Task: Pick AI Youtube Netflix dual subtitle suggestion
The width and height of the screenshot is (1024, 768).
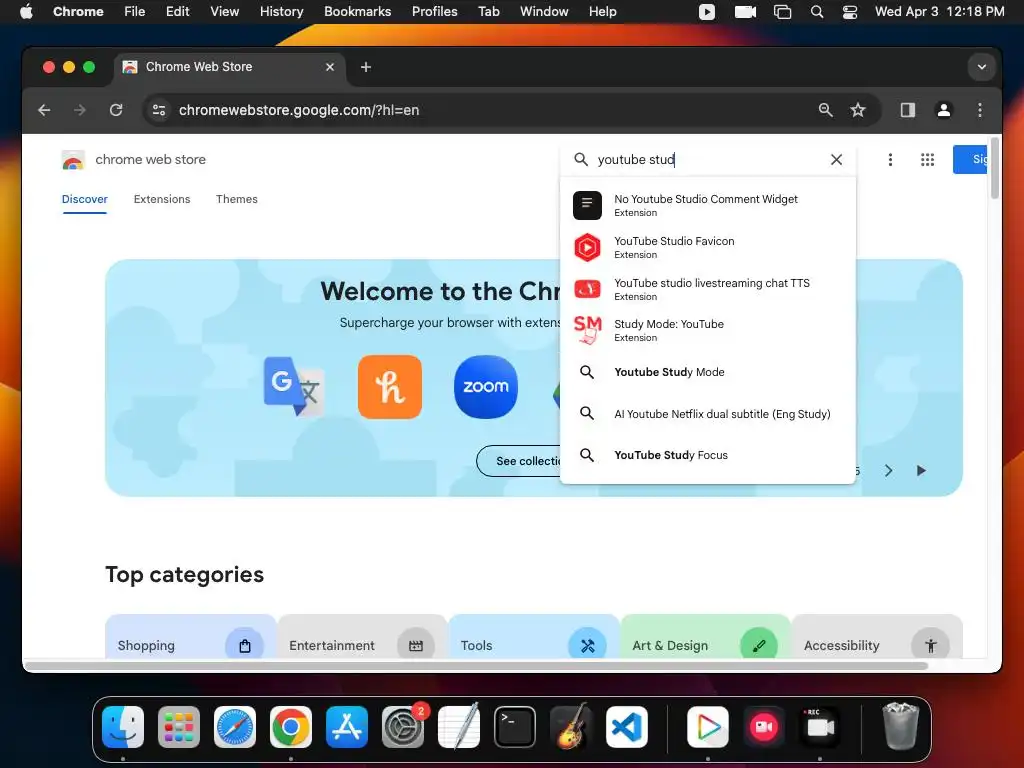Action: [x=708, y=414]
